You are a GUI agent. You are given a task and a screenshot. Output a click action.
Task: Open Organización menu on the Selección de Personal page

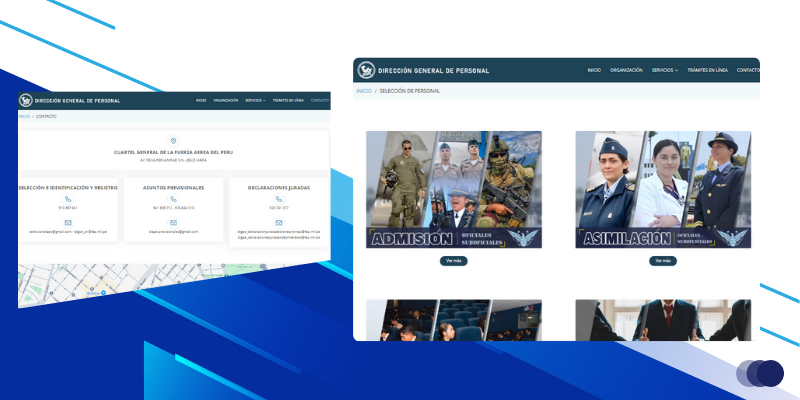click(626, 70)
